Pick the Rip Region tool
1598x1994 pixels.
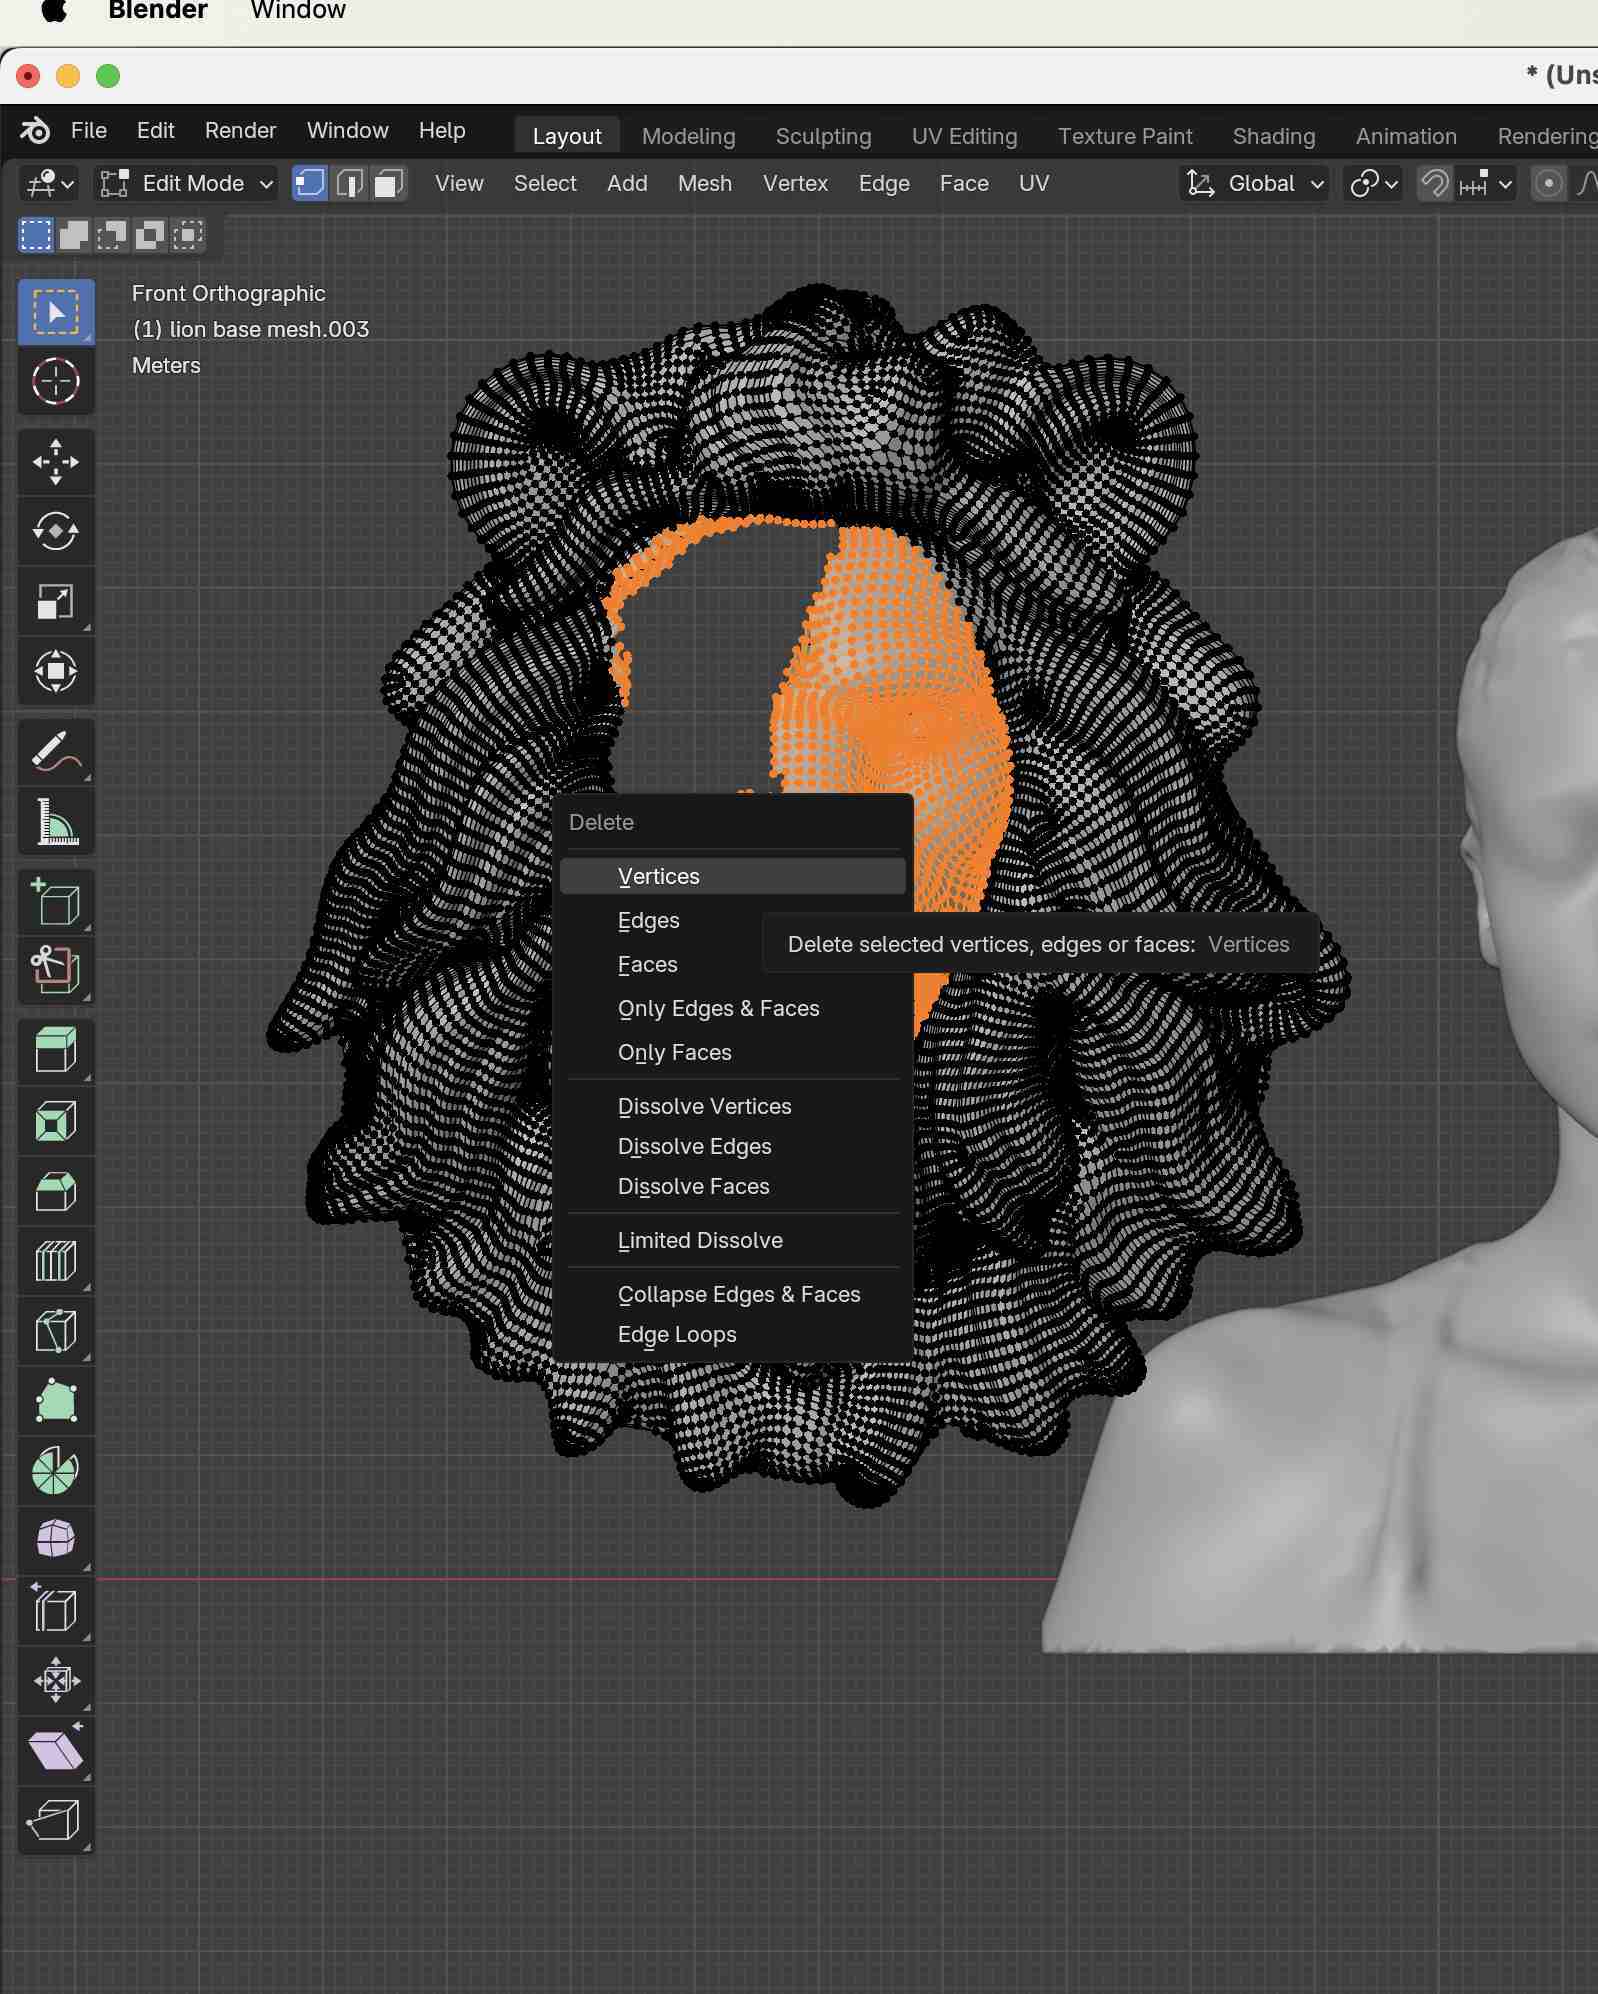[56, 1820]
